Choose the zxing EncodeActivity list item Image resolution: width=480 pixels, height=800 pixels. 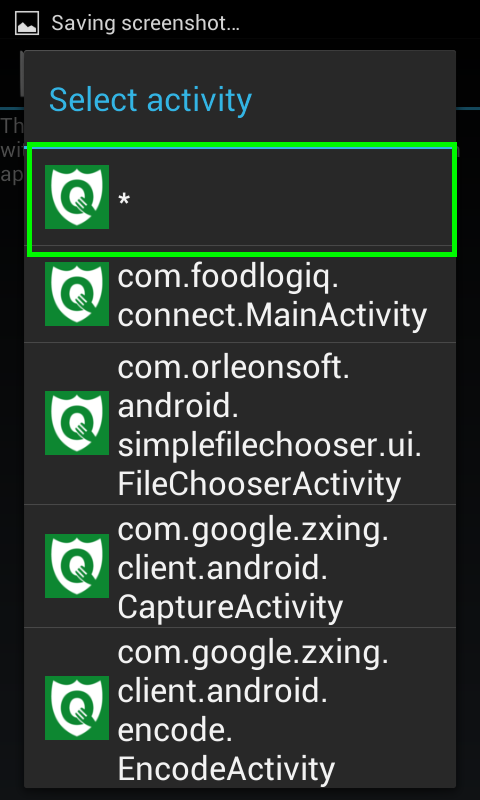(240, 708)
